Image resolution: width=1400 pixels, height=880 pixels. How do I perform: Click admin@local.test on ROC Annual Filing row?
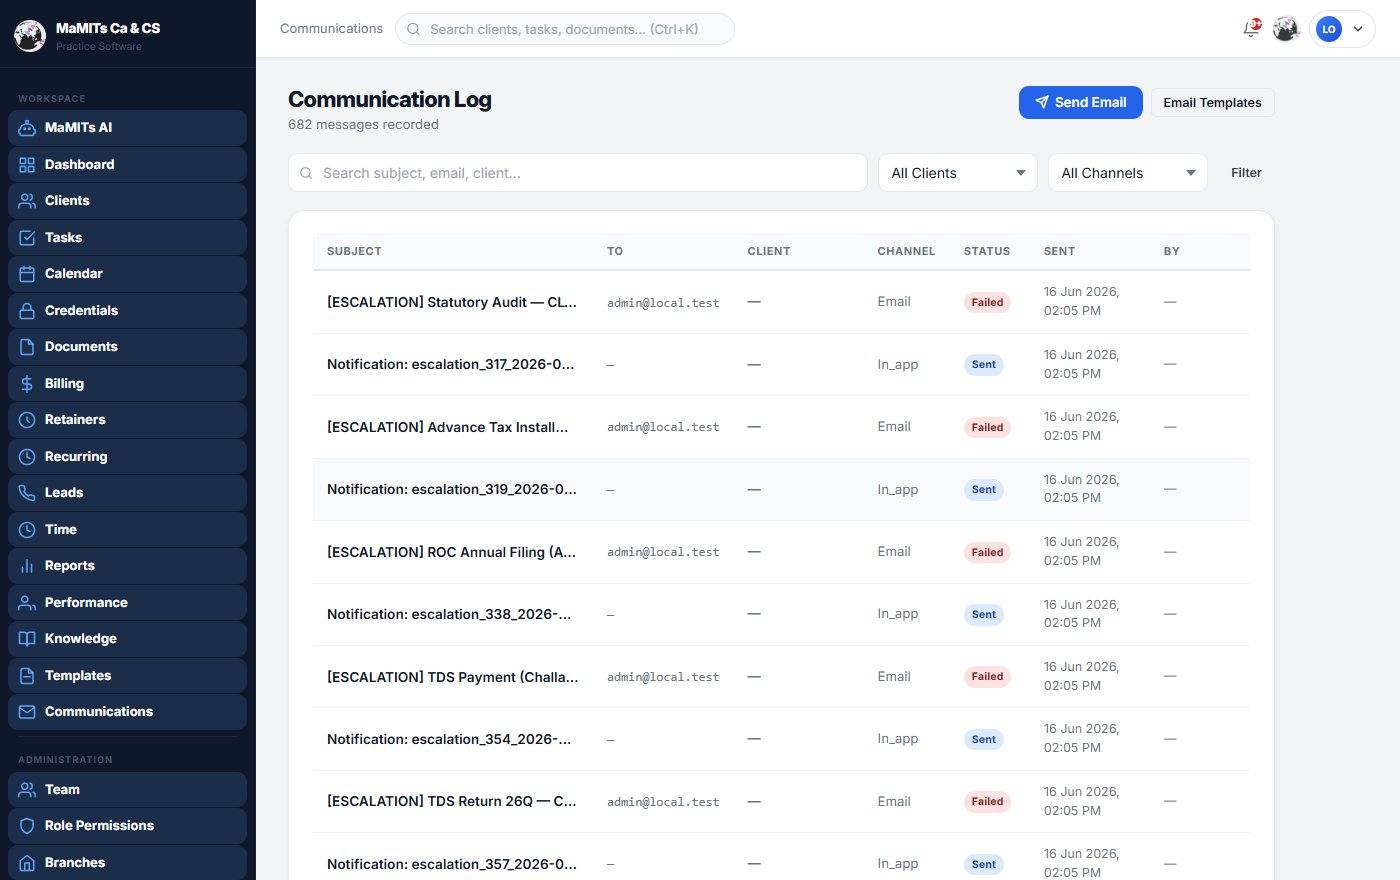tap(663, 552)
